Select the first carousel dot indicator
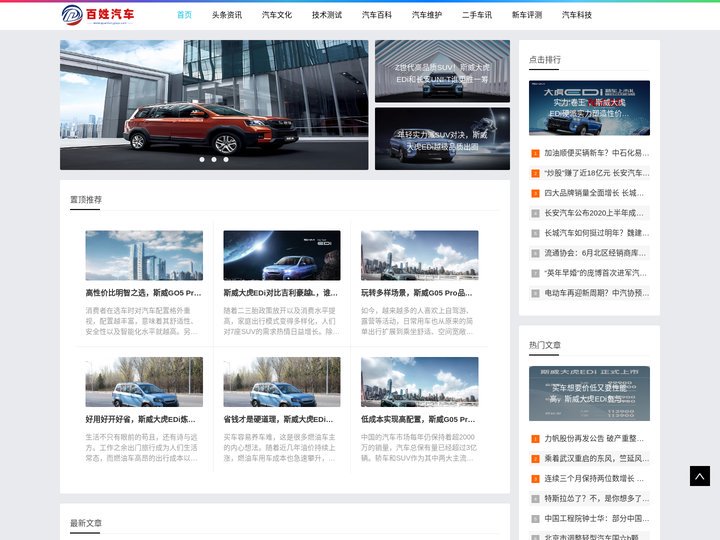Viewport: 720px width, 540px height. [x=202, y=159]
